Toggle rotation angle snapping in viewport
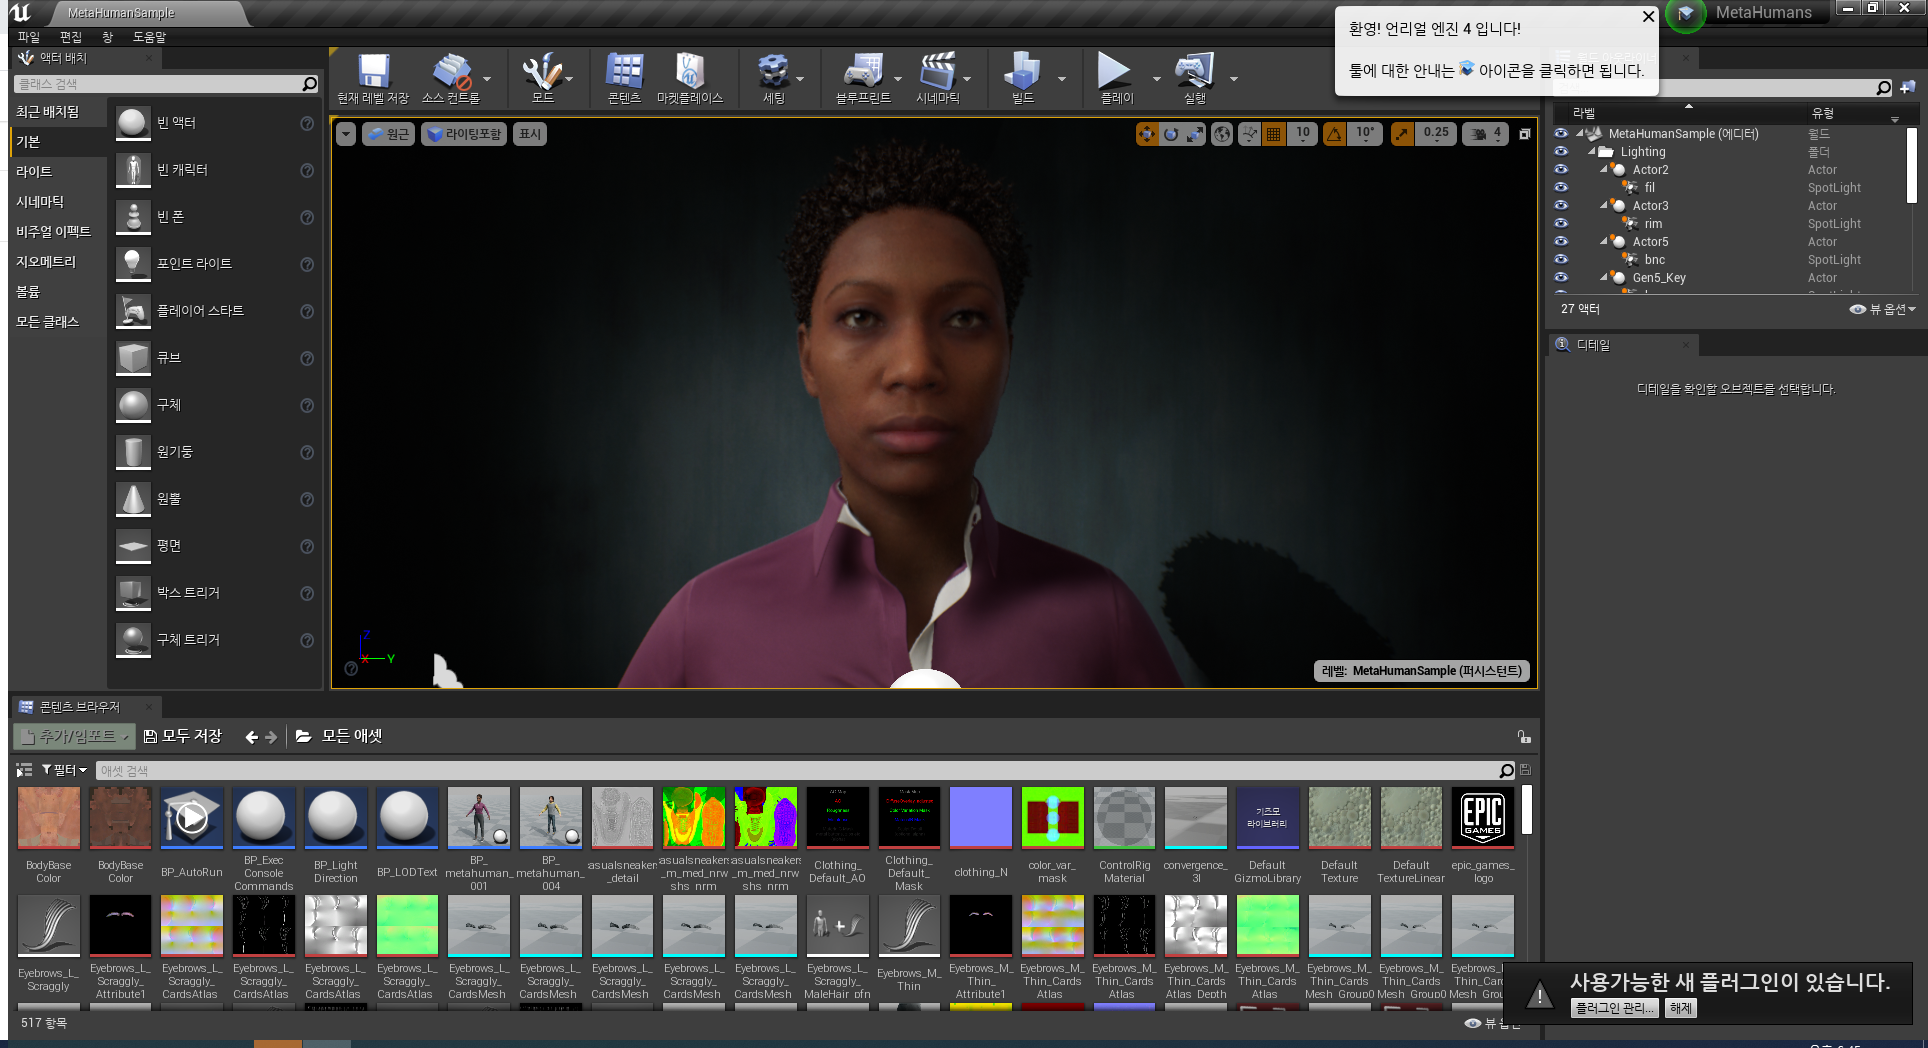Viewport: 1928px width, 1048px height. [x=1334, y=134]
